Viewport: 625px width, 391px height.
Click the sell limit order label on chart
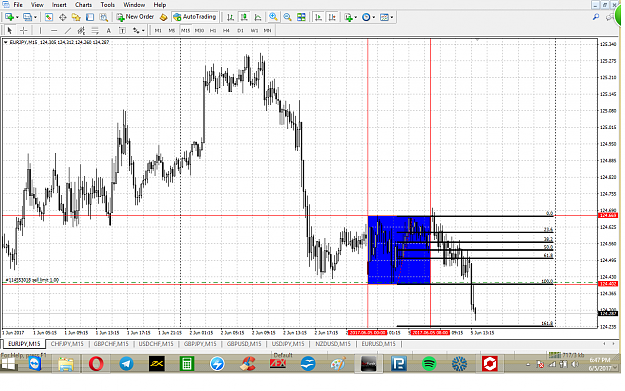[x=32, y=280]
